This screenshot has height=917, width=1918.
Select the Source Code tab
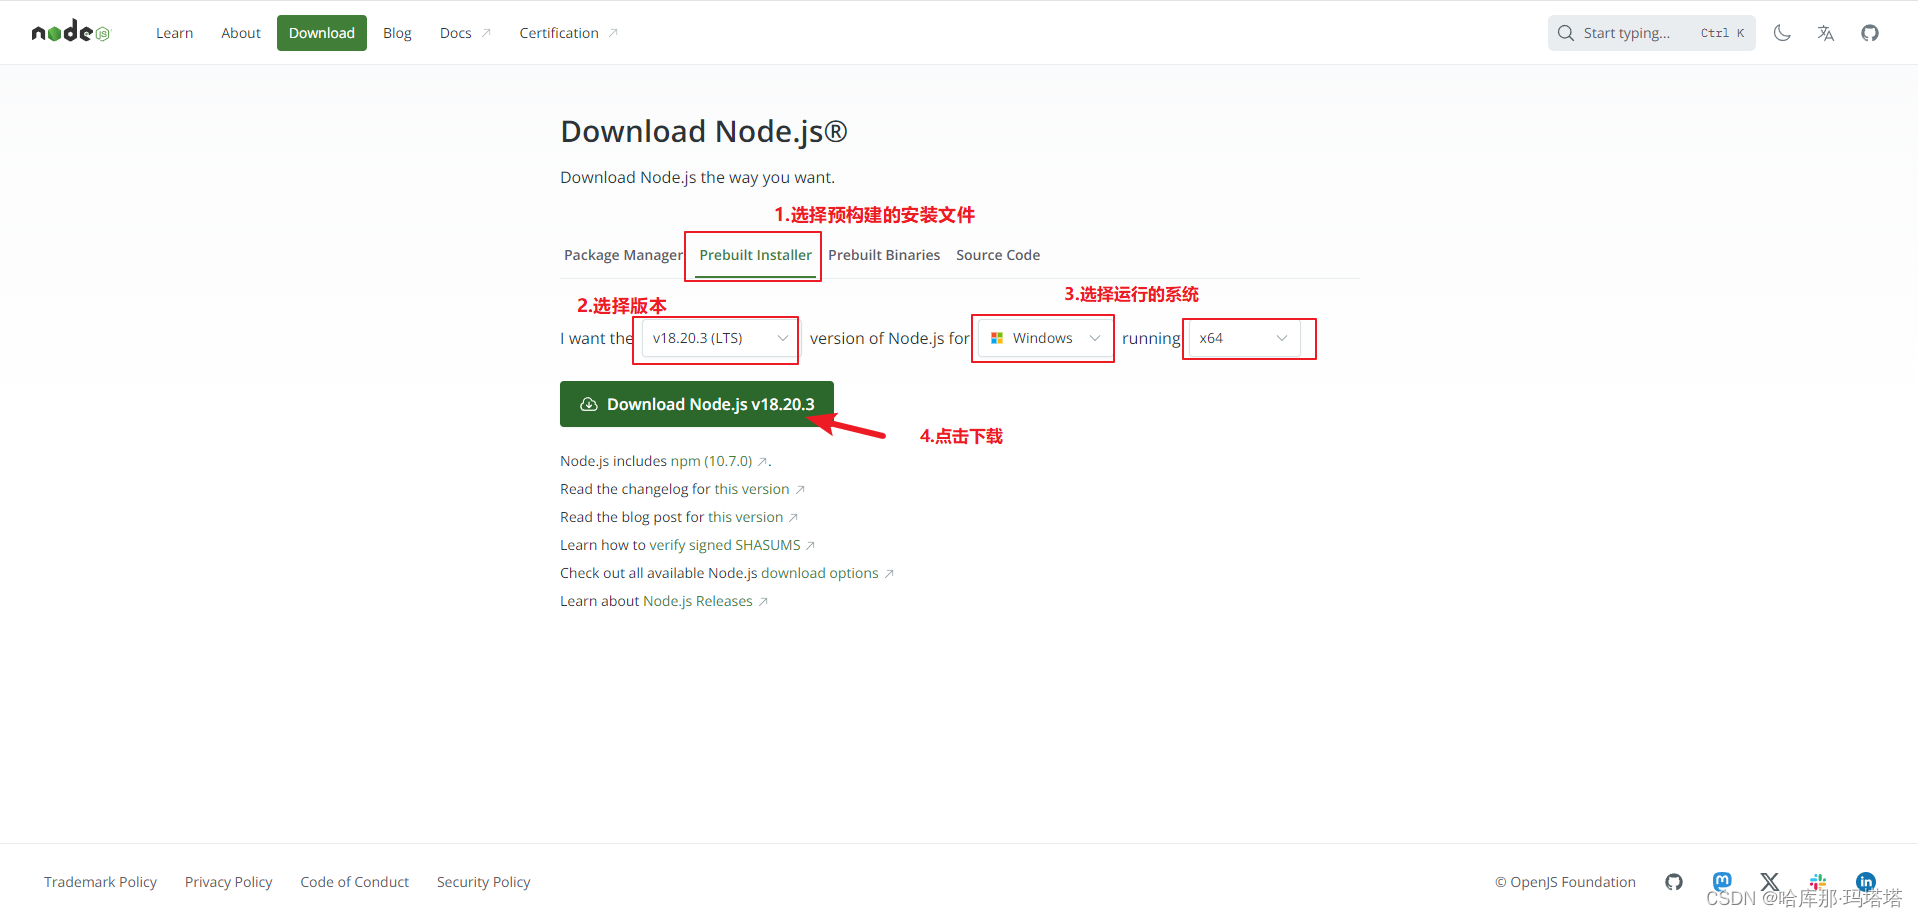[x=997, y=255]
